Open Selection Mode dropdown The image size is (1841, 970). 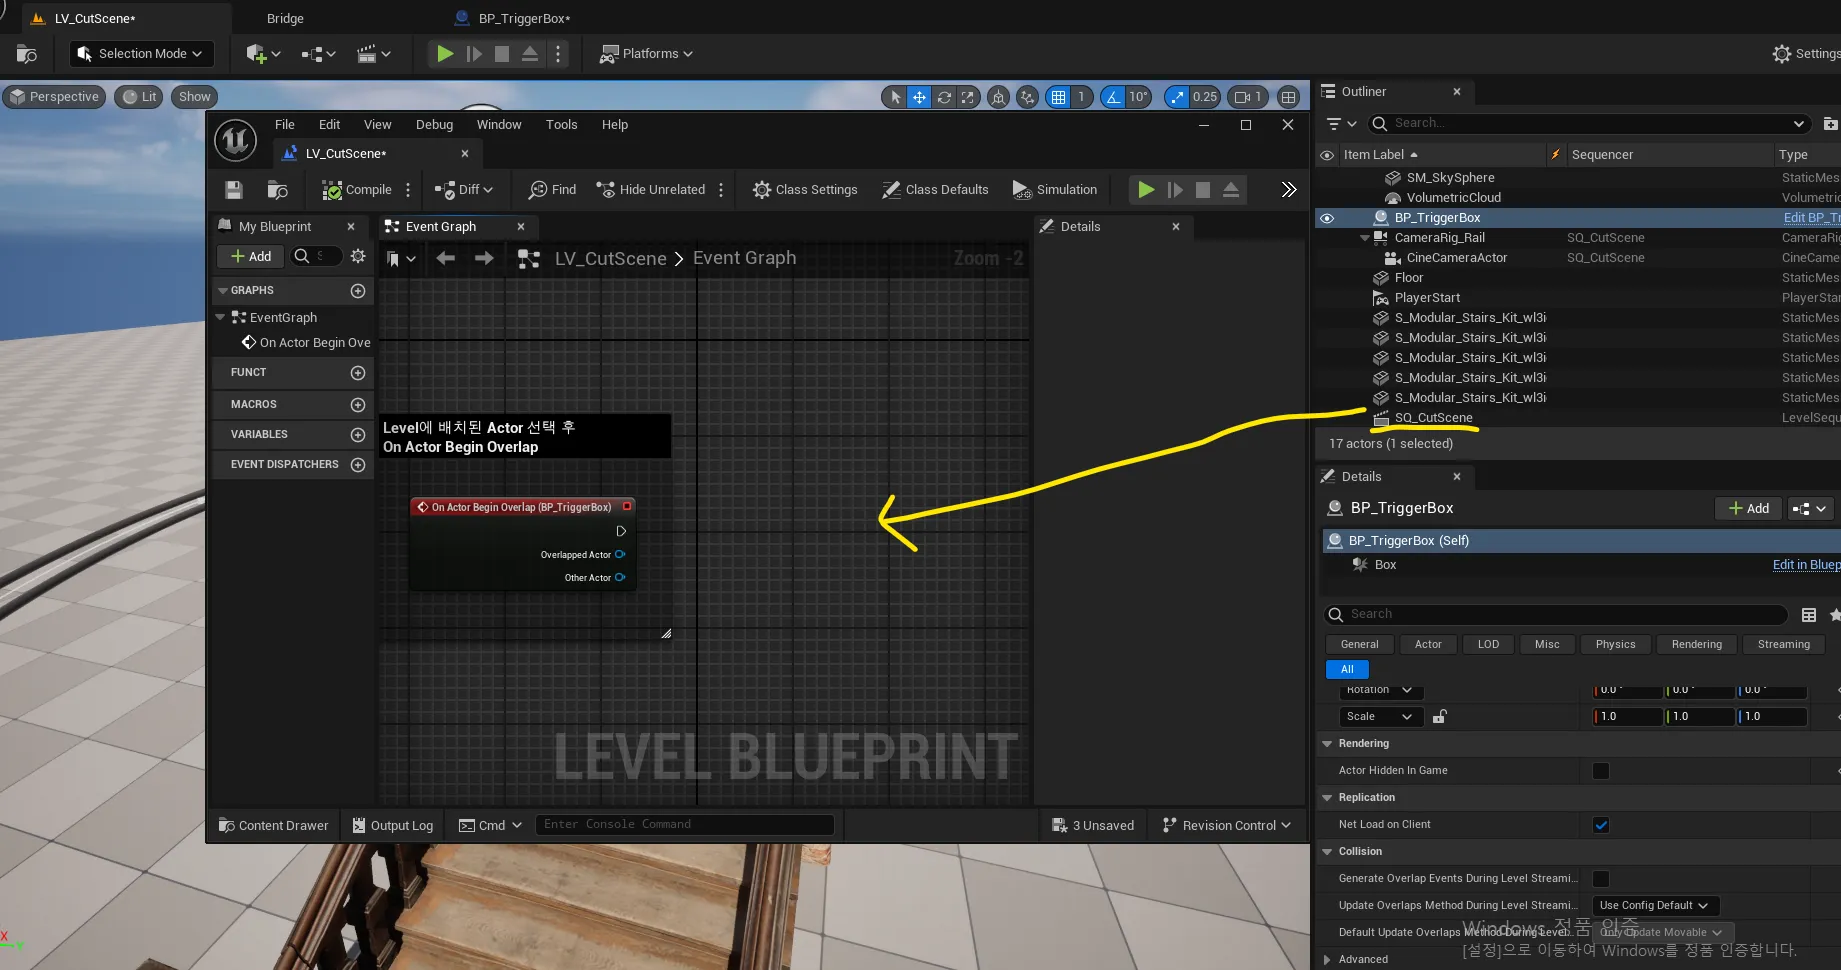140,54
